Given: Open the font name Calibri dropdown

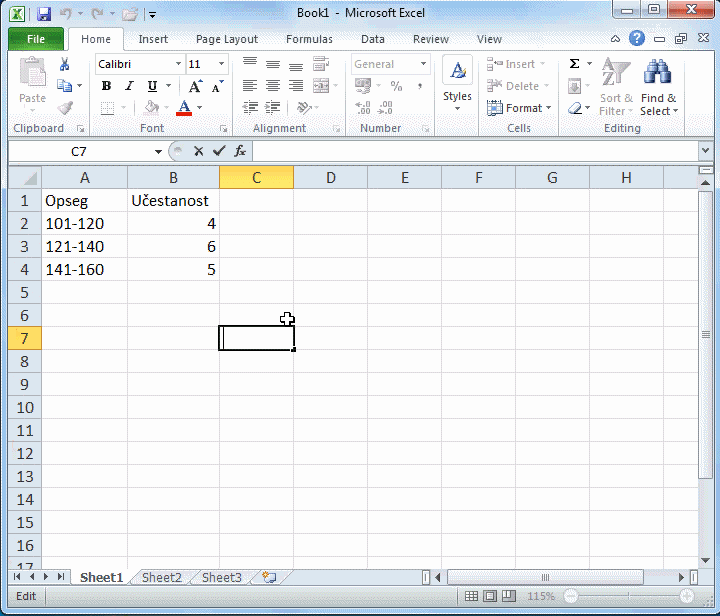Looking at the screenshot, I should pyautogui.click(x=179, y=64).
